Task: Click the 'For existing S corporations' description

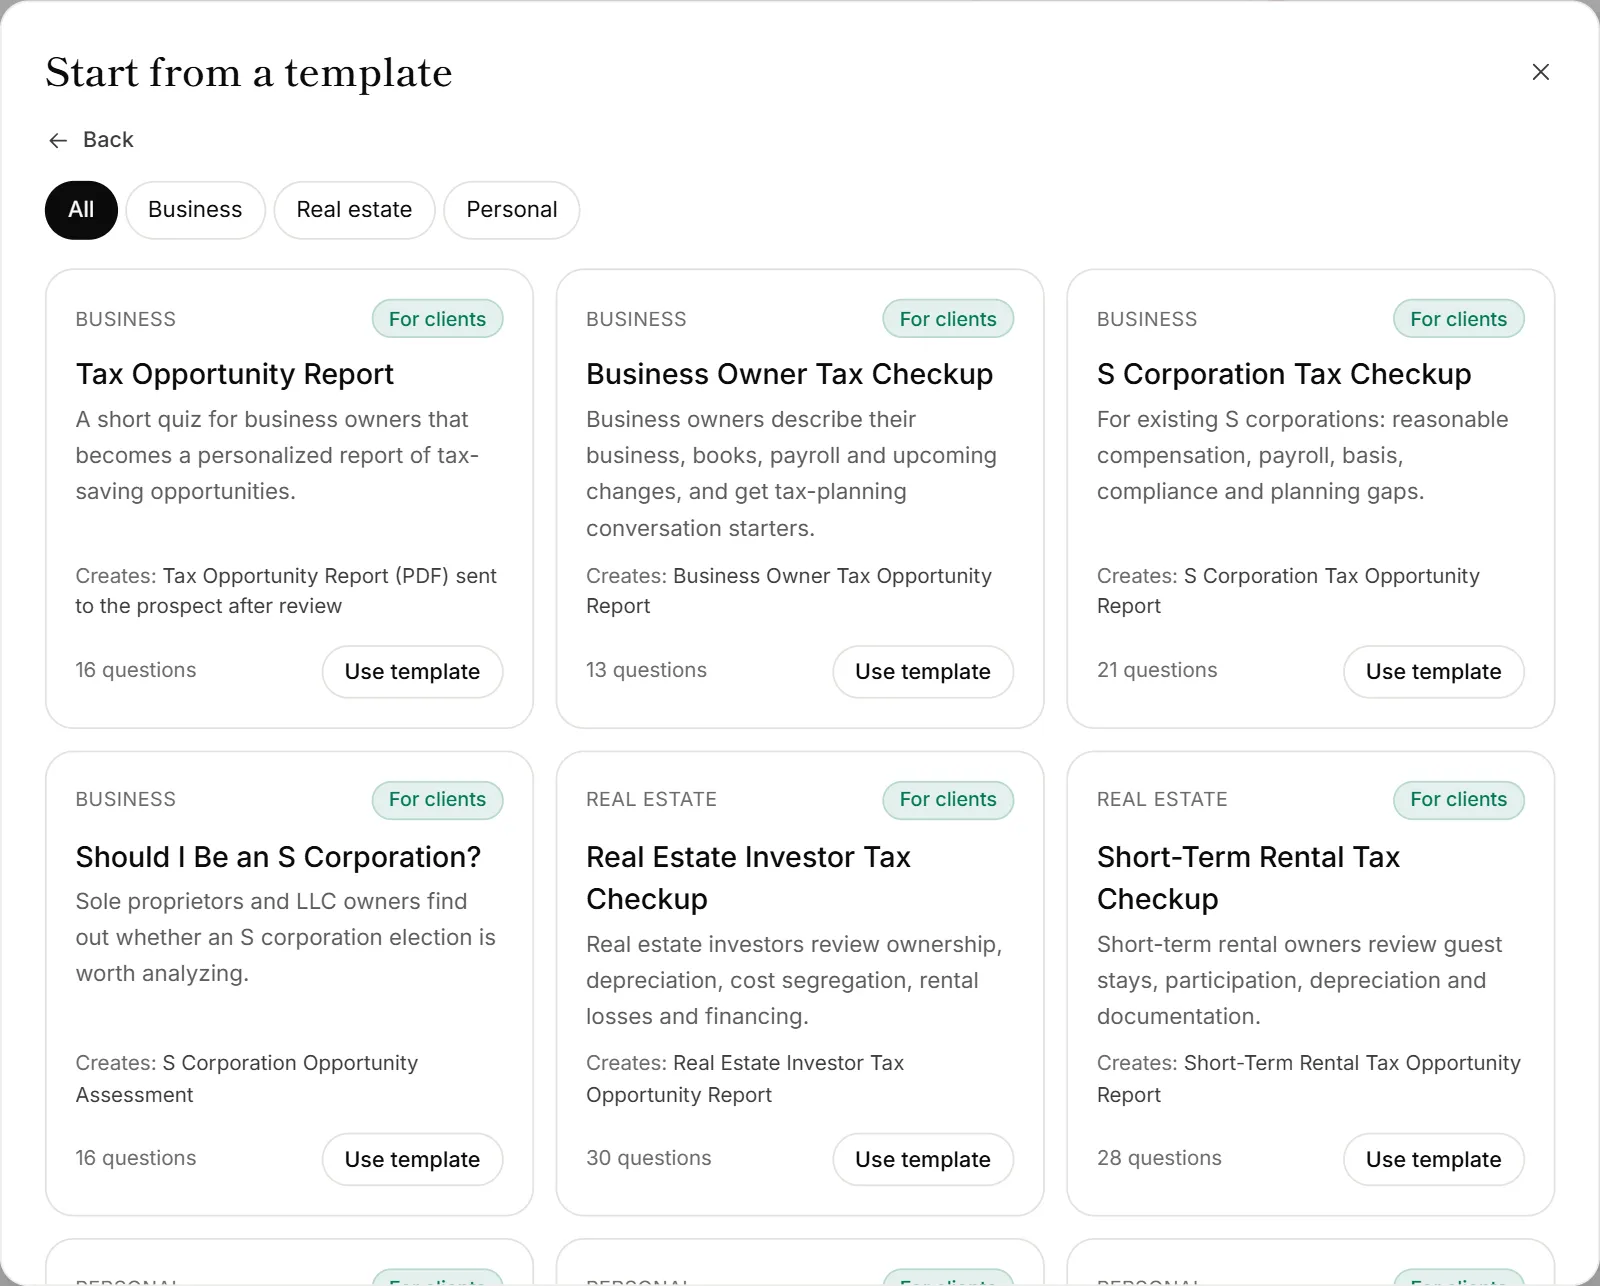Action: [1302, 456]
